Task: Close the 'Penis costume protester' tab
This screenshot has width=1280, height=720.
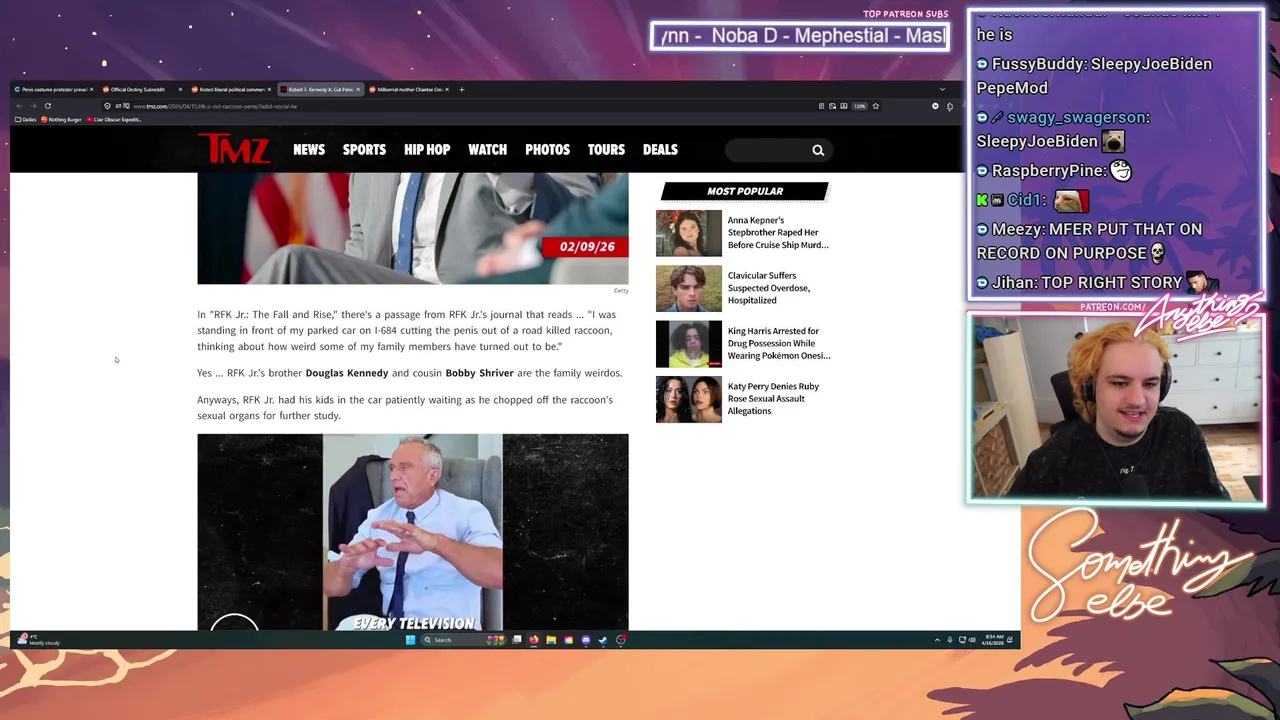Action: (91, 89)
